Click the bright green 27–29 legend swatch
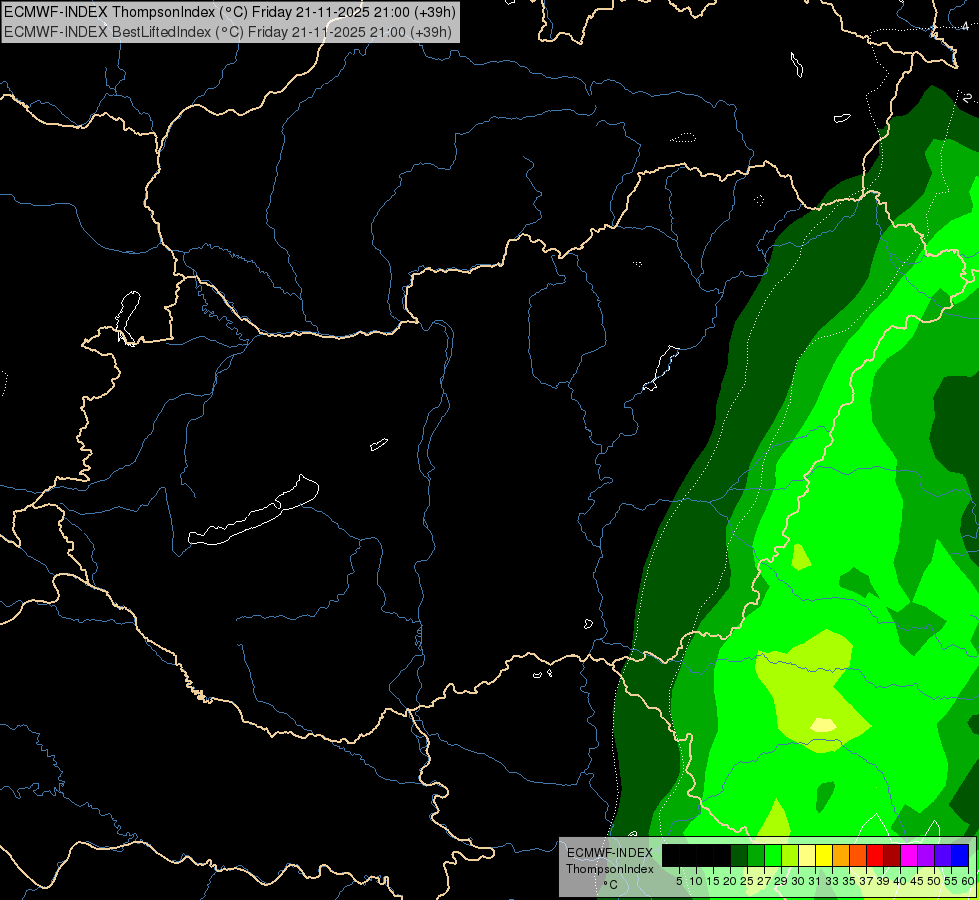The height and width of the screenshot is (900, 979). point(773,855)
